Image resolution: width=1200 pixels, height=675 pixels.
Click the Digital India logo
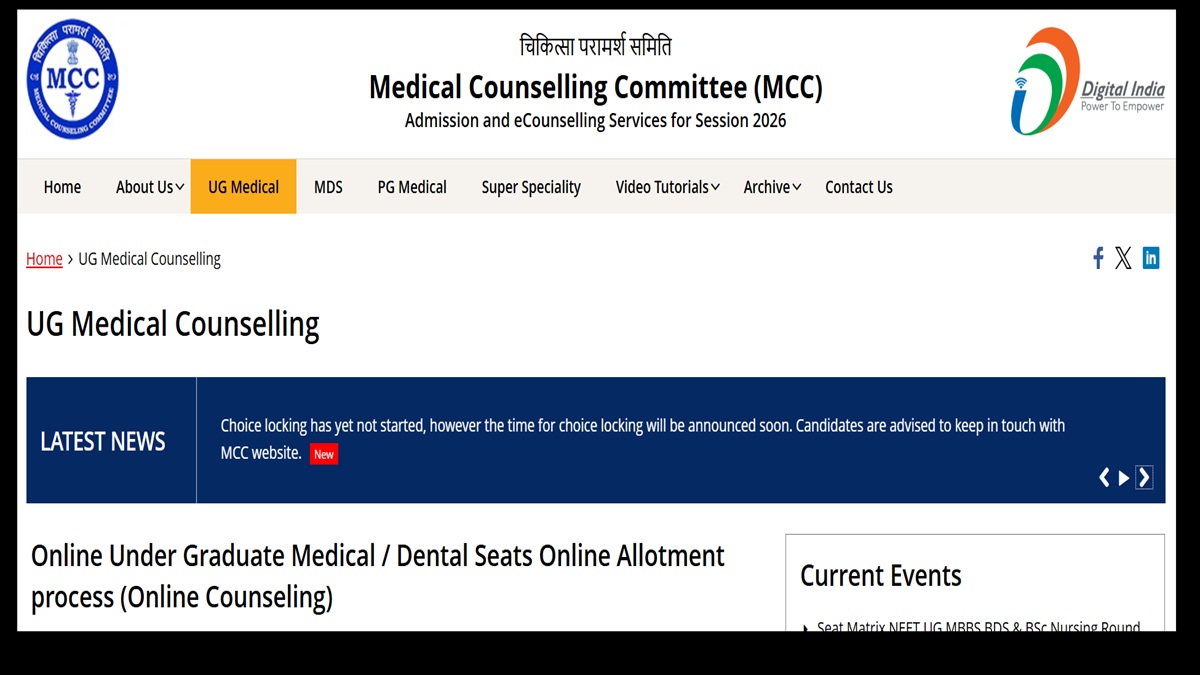tap(1087, 81)
